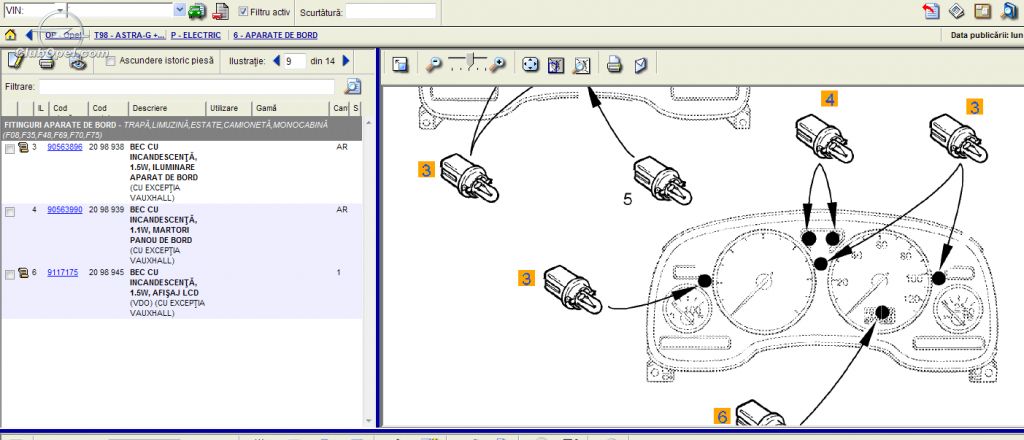The width and height of the screenshot is (1024, 440).
Task: Open part number link 9117175
Action: click(x=63, y=272)
